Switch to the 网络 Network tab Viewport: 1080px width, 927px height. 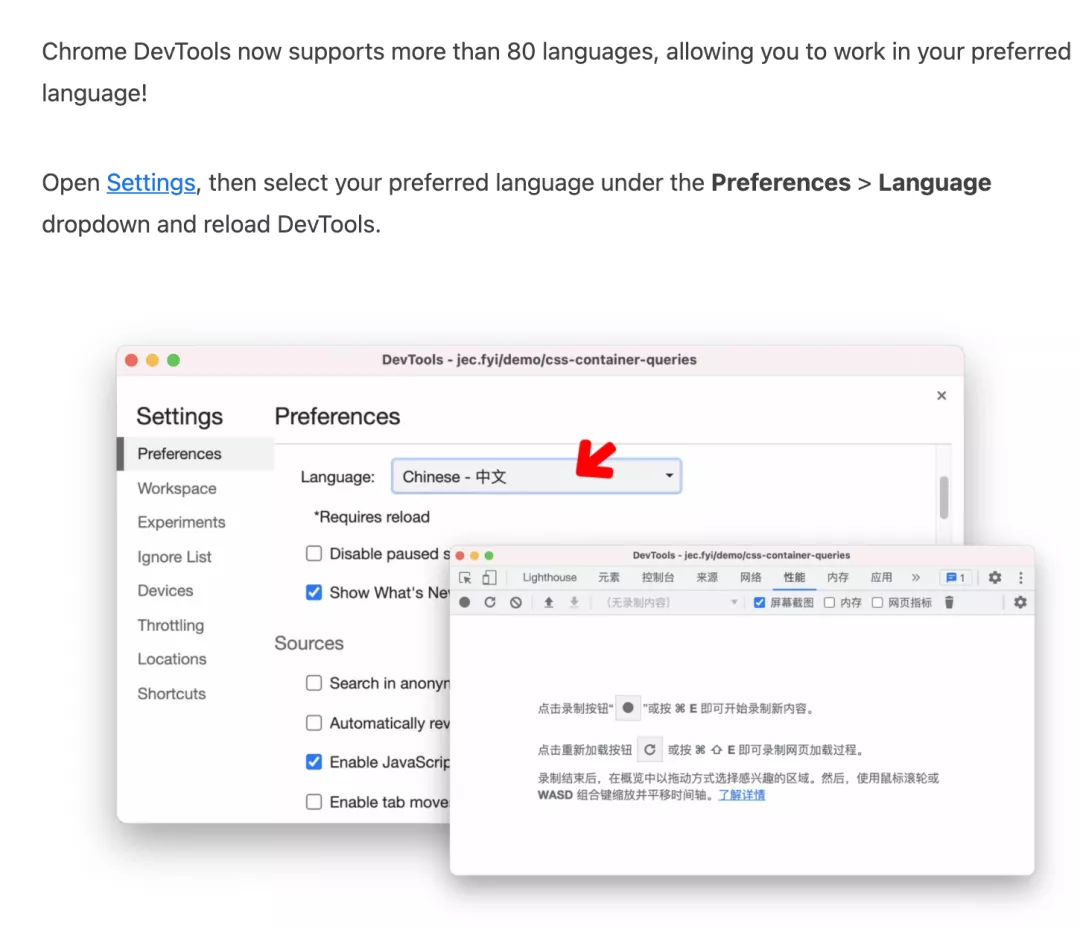tap(750, 577)
